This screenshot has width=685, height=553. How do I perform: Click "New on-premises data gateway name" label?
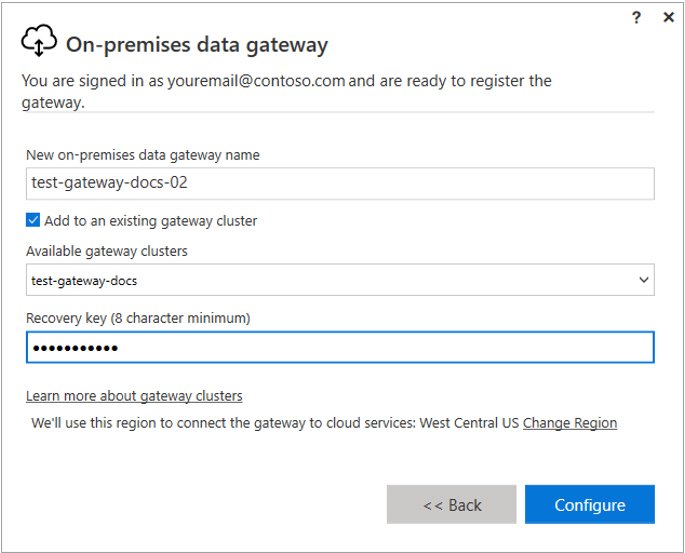[143, 155]
